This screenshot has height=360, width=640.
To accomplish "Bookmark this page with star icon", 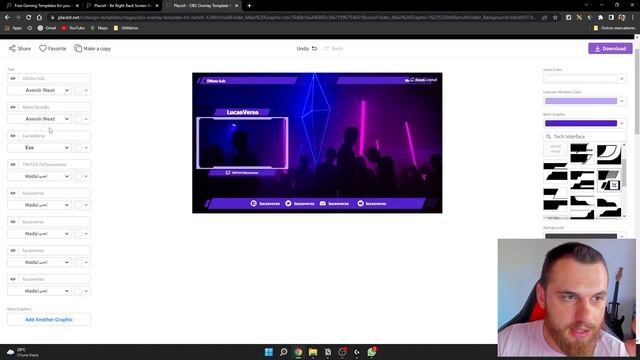I will 555,18.
